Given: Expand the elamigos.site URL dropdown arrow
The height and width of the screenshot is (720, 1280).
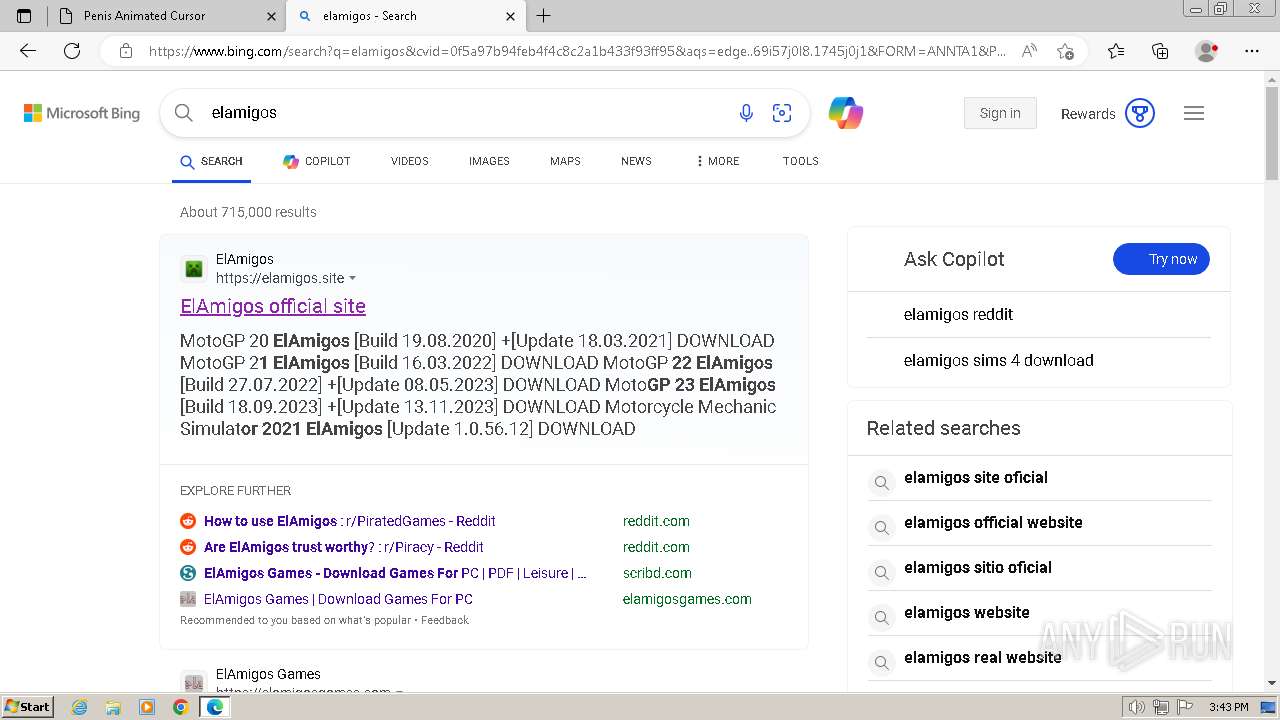Looking at the screenshot, I should point(352,279).
